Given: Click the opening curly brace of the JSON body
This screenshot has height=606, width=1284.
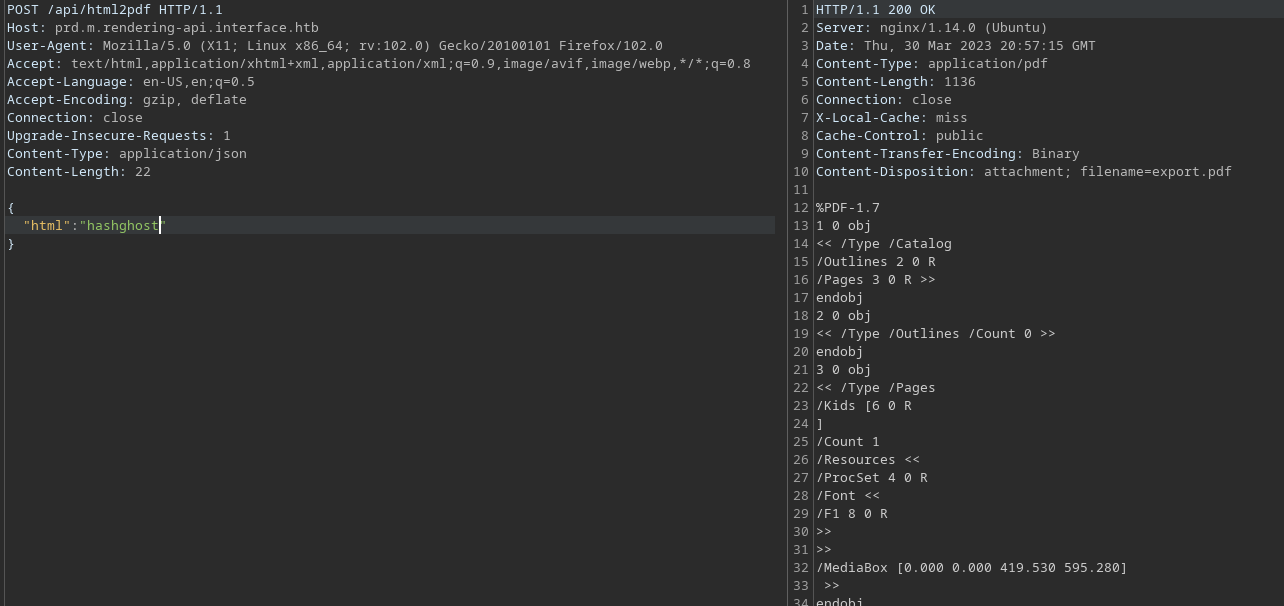Looking at the screenshot, I should point(11,208).
